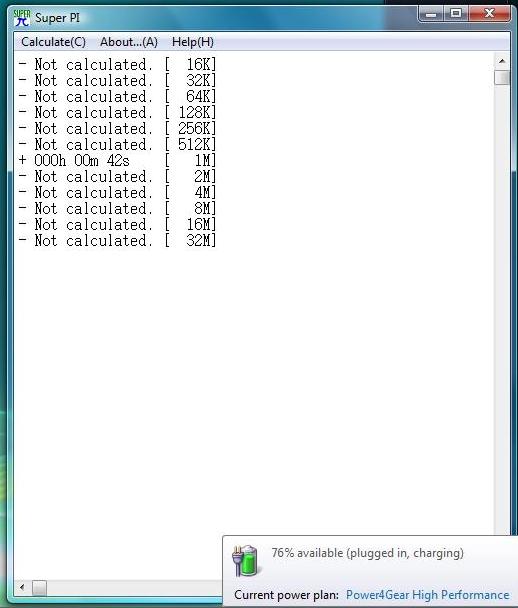Select the 128K not calculated row

pyautogui.click(x=117, y=112)
